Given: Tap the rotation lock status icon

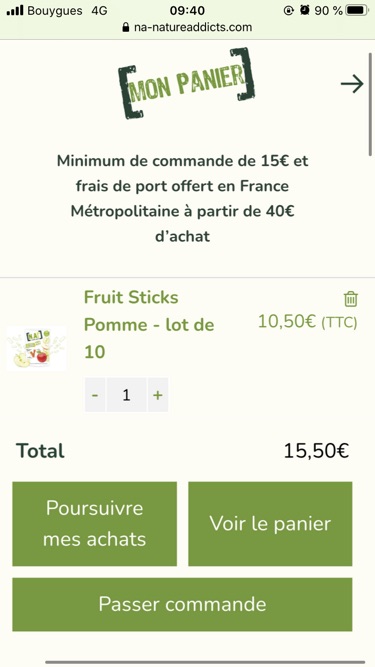Looking at the screenshot, I should [288, 10].
